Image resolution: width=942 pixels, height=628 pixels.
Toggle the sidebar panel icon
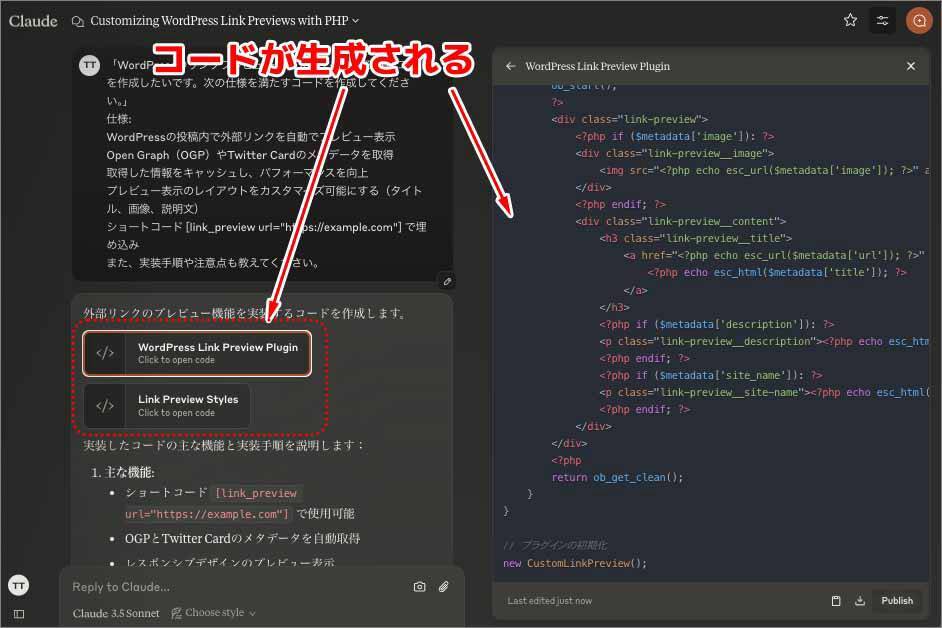[19, 613]
